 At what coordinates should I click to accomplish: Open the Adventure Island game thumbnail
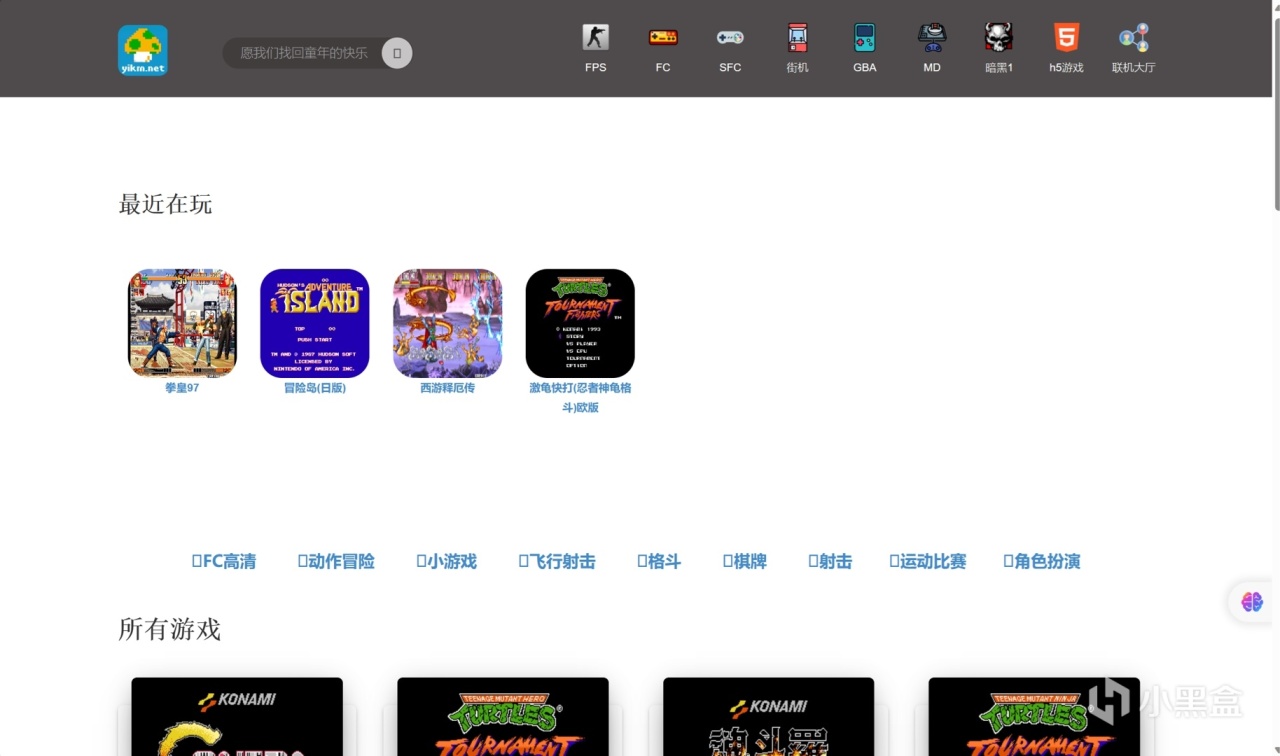pyautogui.click(x=315, y=323)
